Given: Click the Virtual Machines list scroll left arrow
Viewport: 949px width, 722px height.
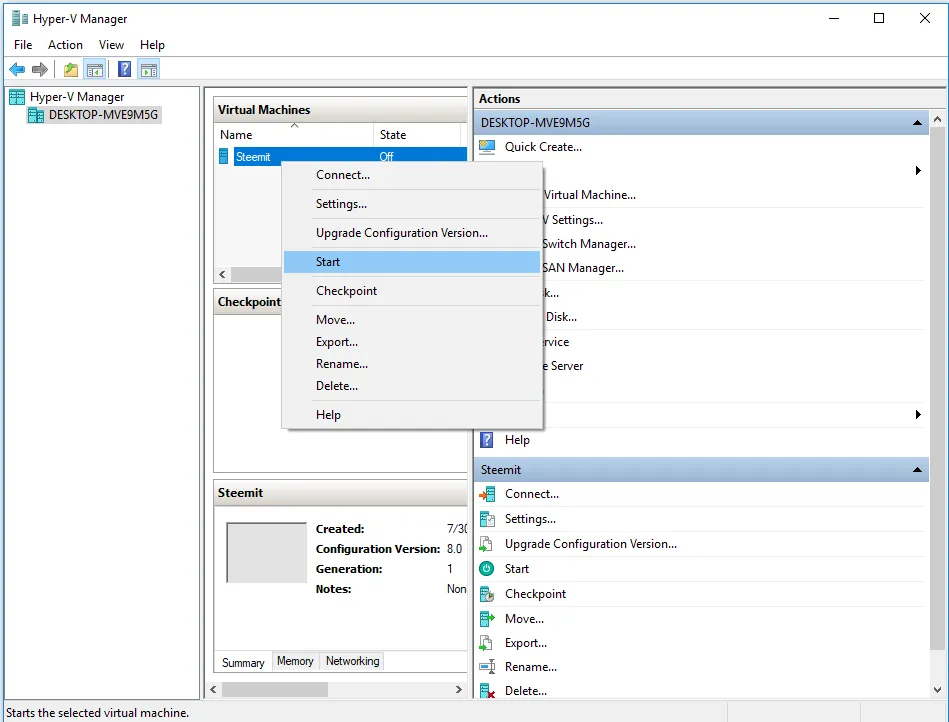Looking at the screenshot, I should pyautogui.click(x=222, y=275).
